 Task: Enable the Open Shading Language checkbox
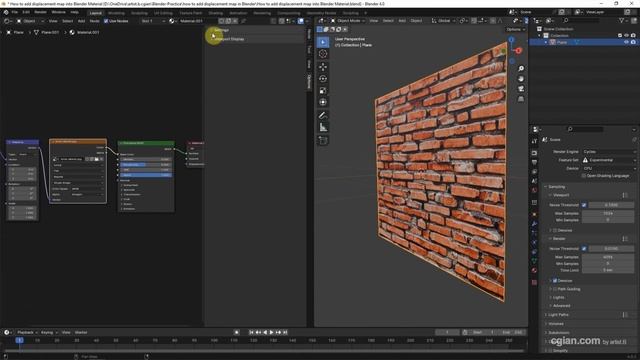584,176
